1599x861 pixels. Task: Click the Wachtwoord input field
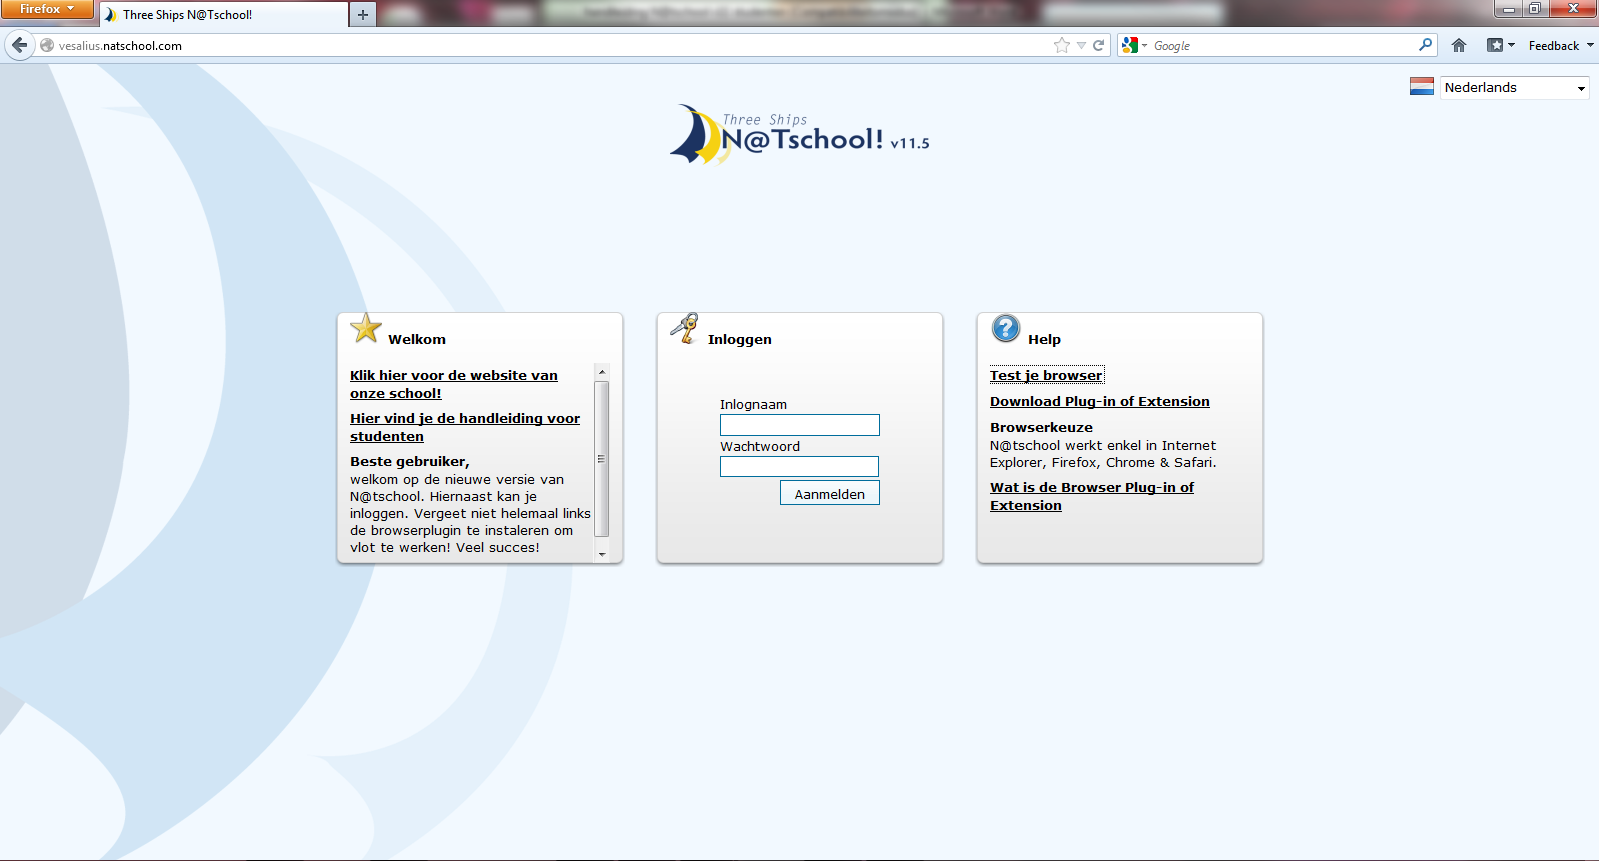click(800, 467)
